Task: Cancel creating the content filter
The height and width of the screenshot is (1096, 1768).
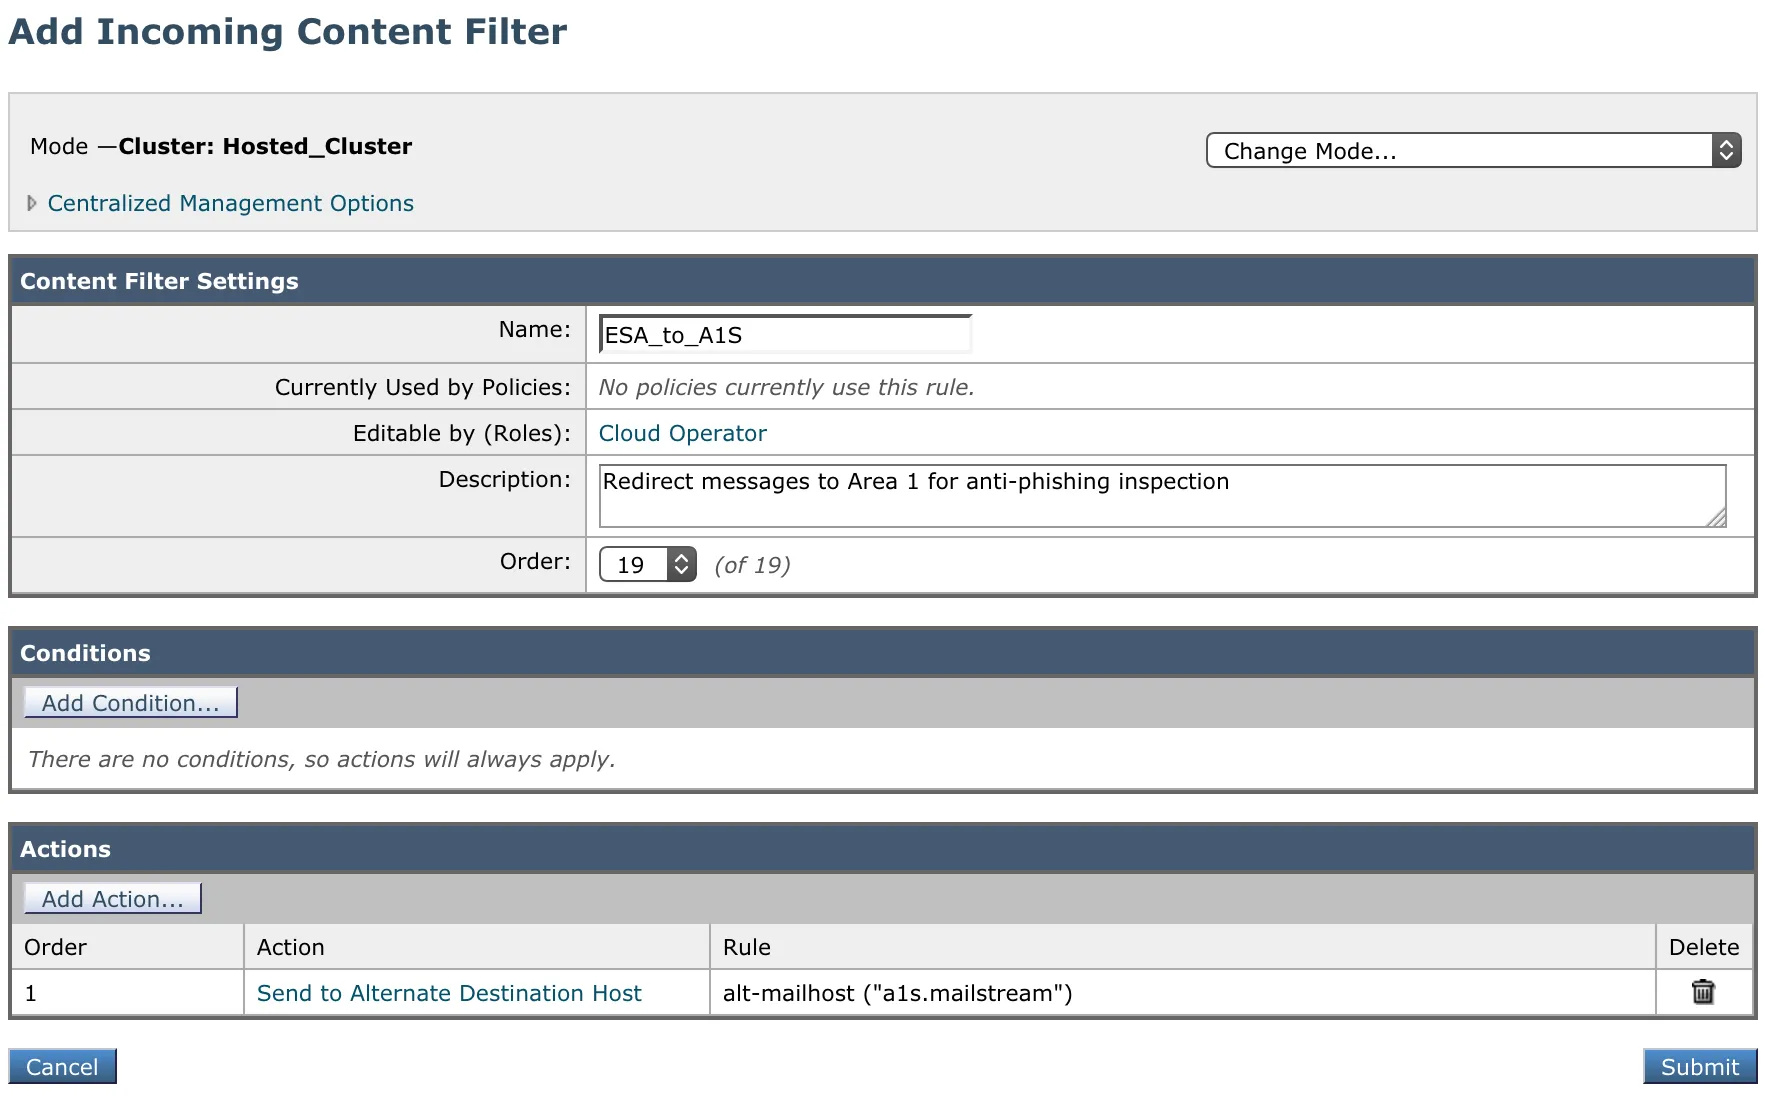Action: (62, 1066)
